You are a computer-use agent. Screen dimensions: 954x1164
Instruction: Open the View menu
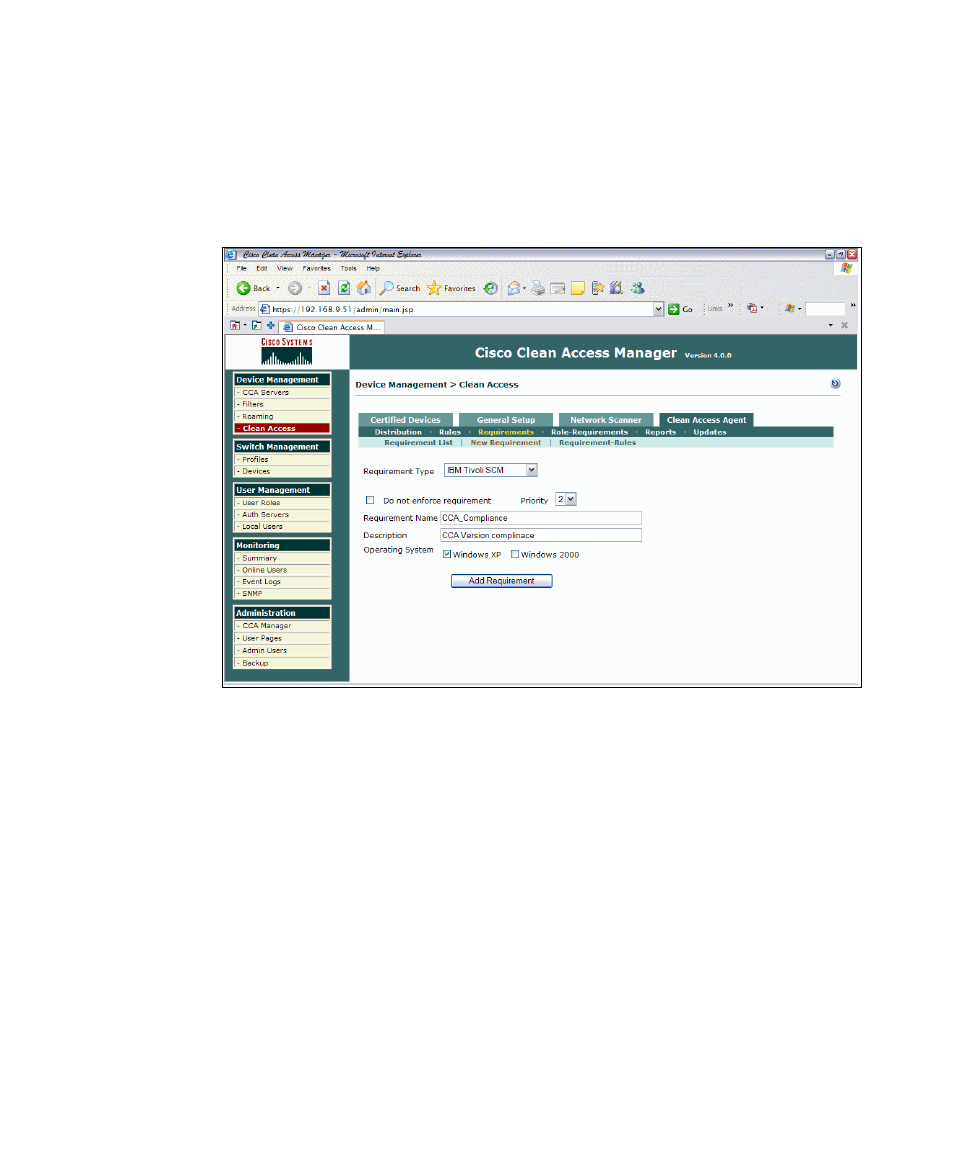pyautogui.click(x=285, y=269)
